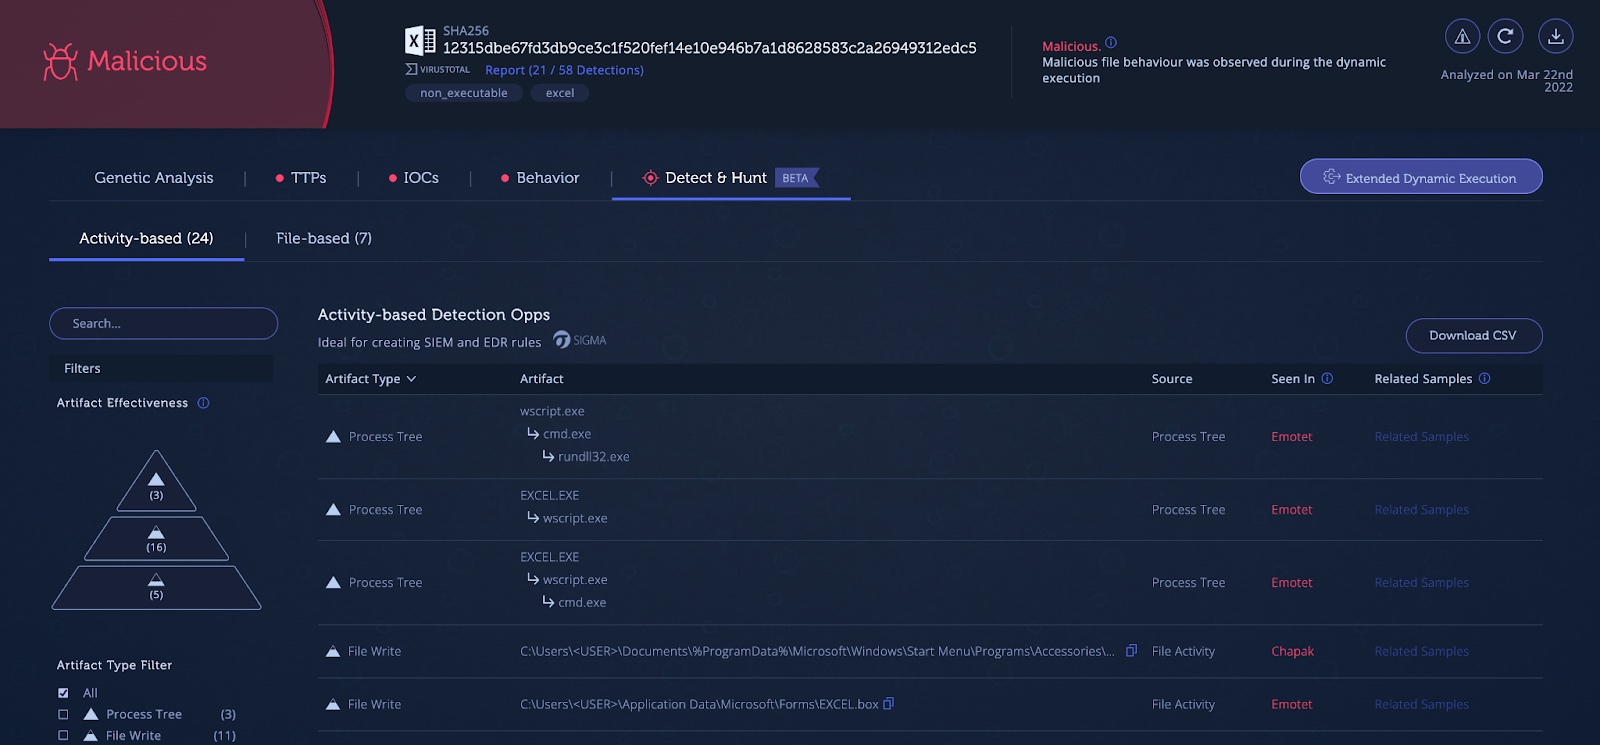1600x745 pixels.
Task: Click the SHA256 hash value
Action: coord(710,48)
